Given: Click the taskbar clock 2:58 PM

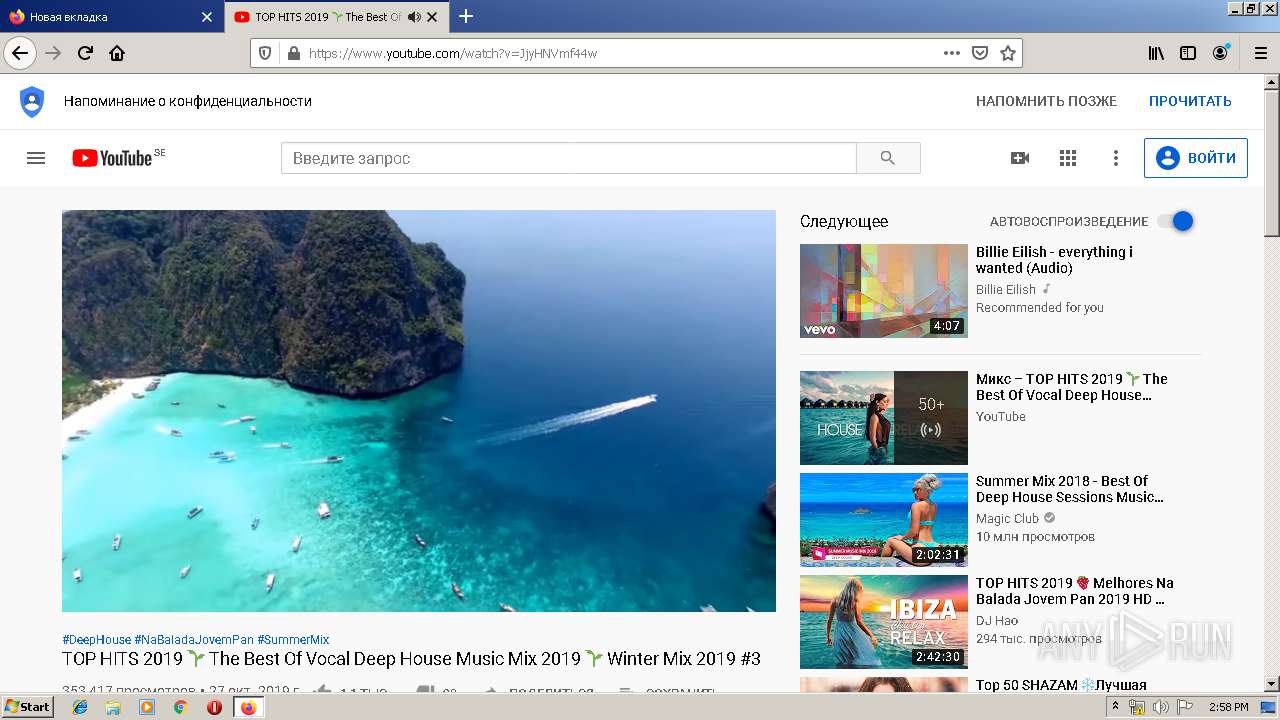Looking at the screenshot, I should point(1228,707).
